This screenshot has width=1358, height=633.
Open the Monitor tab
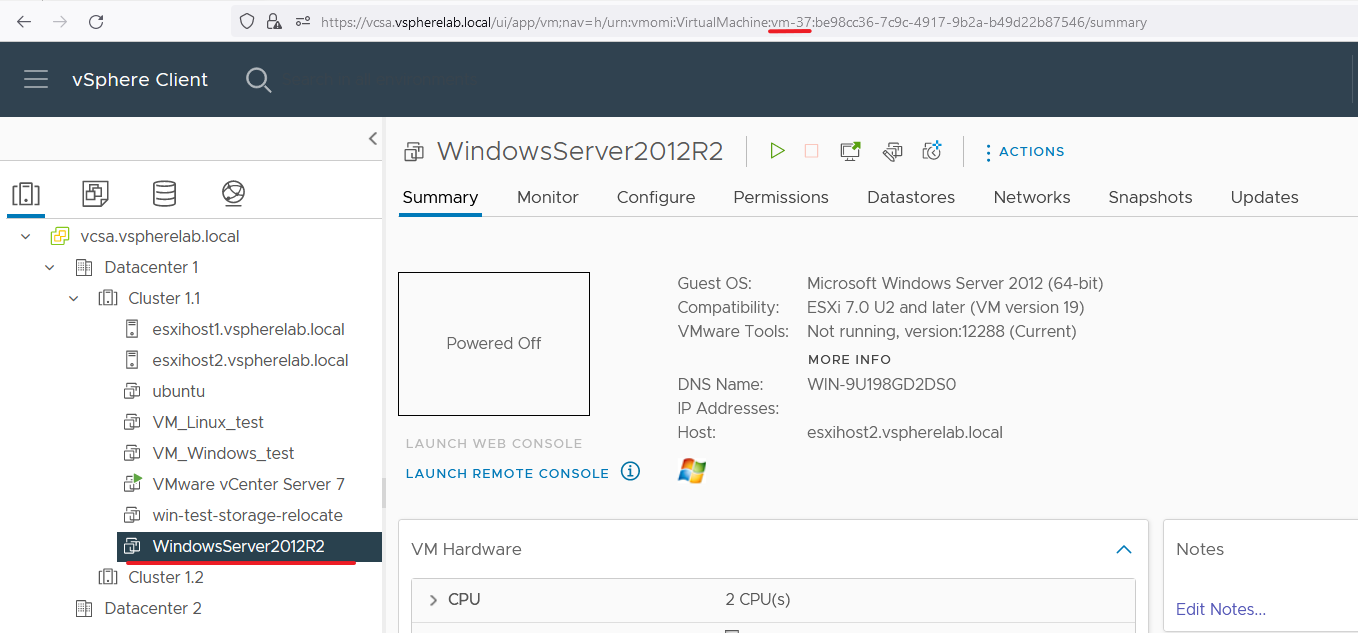(547, 197)
